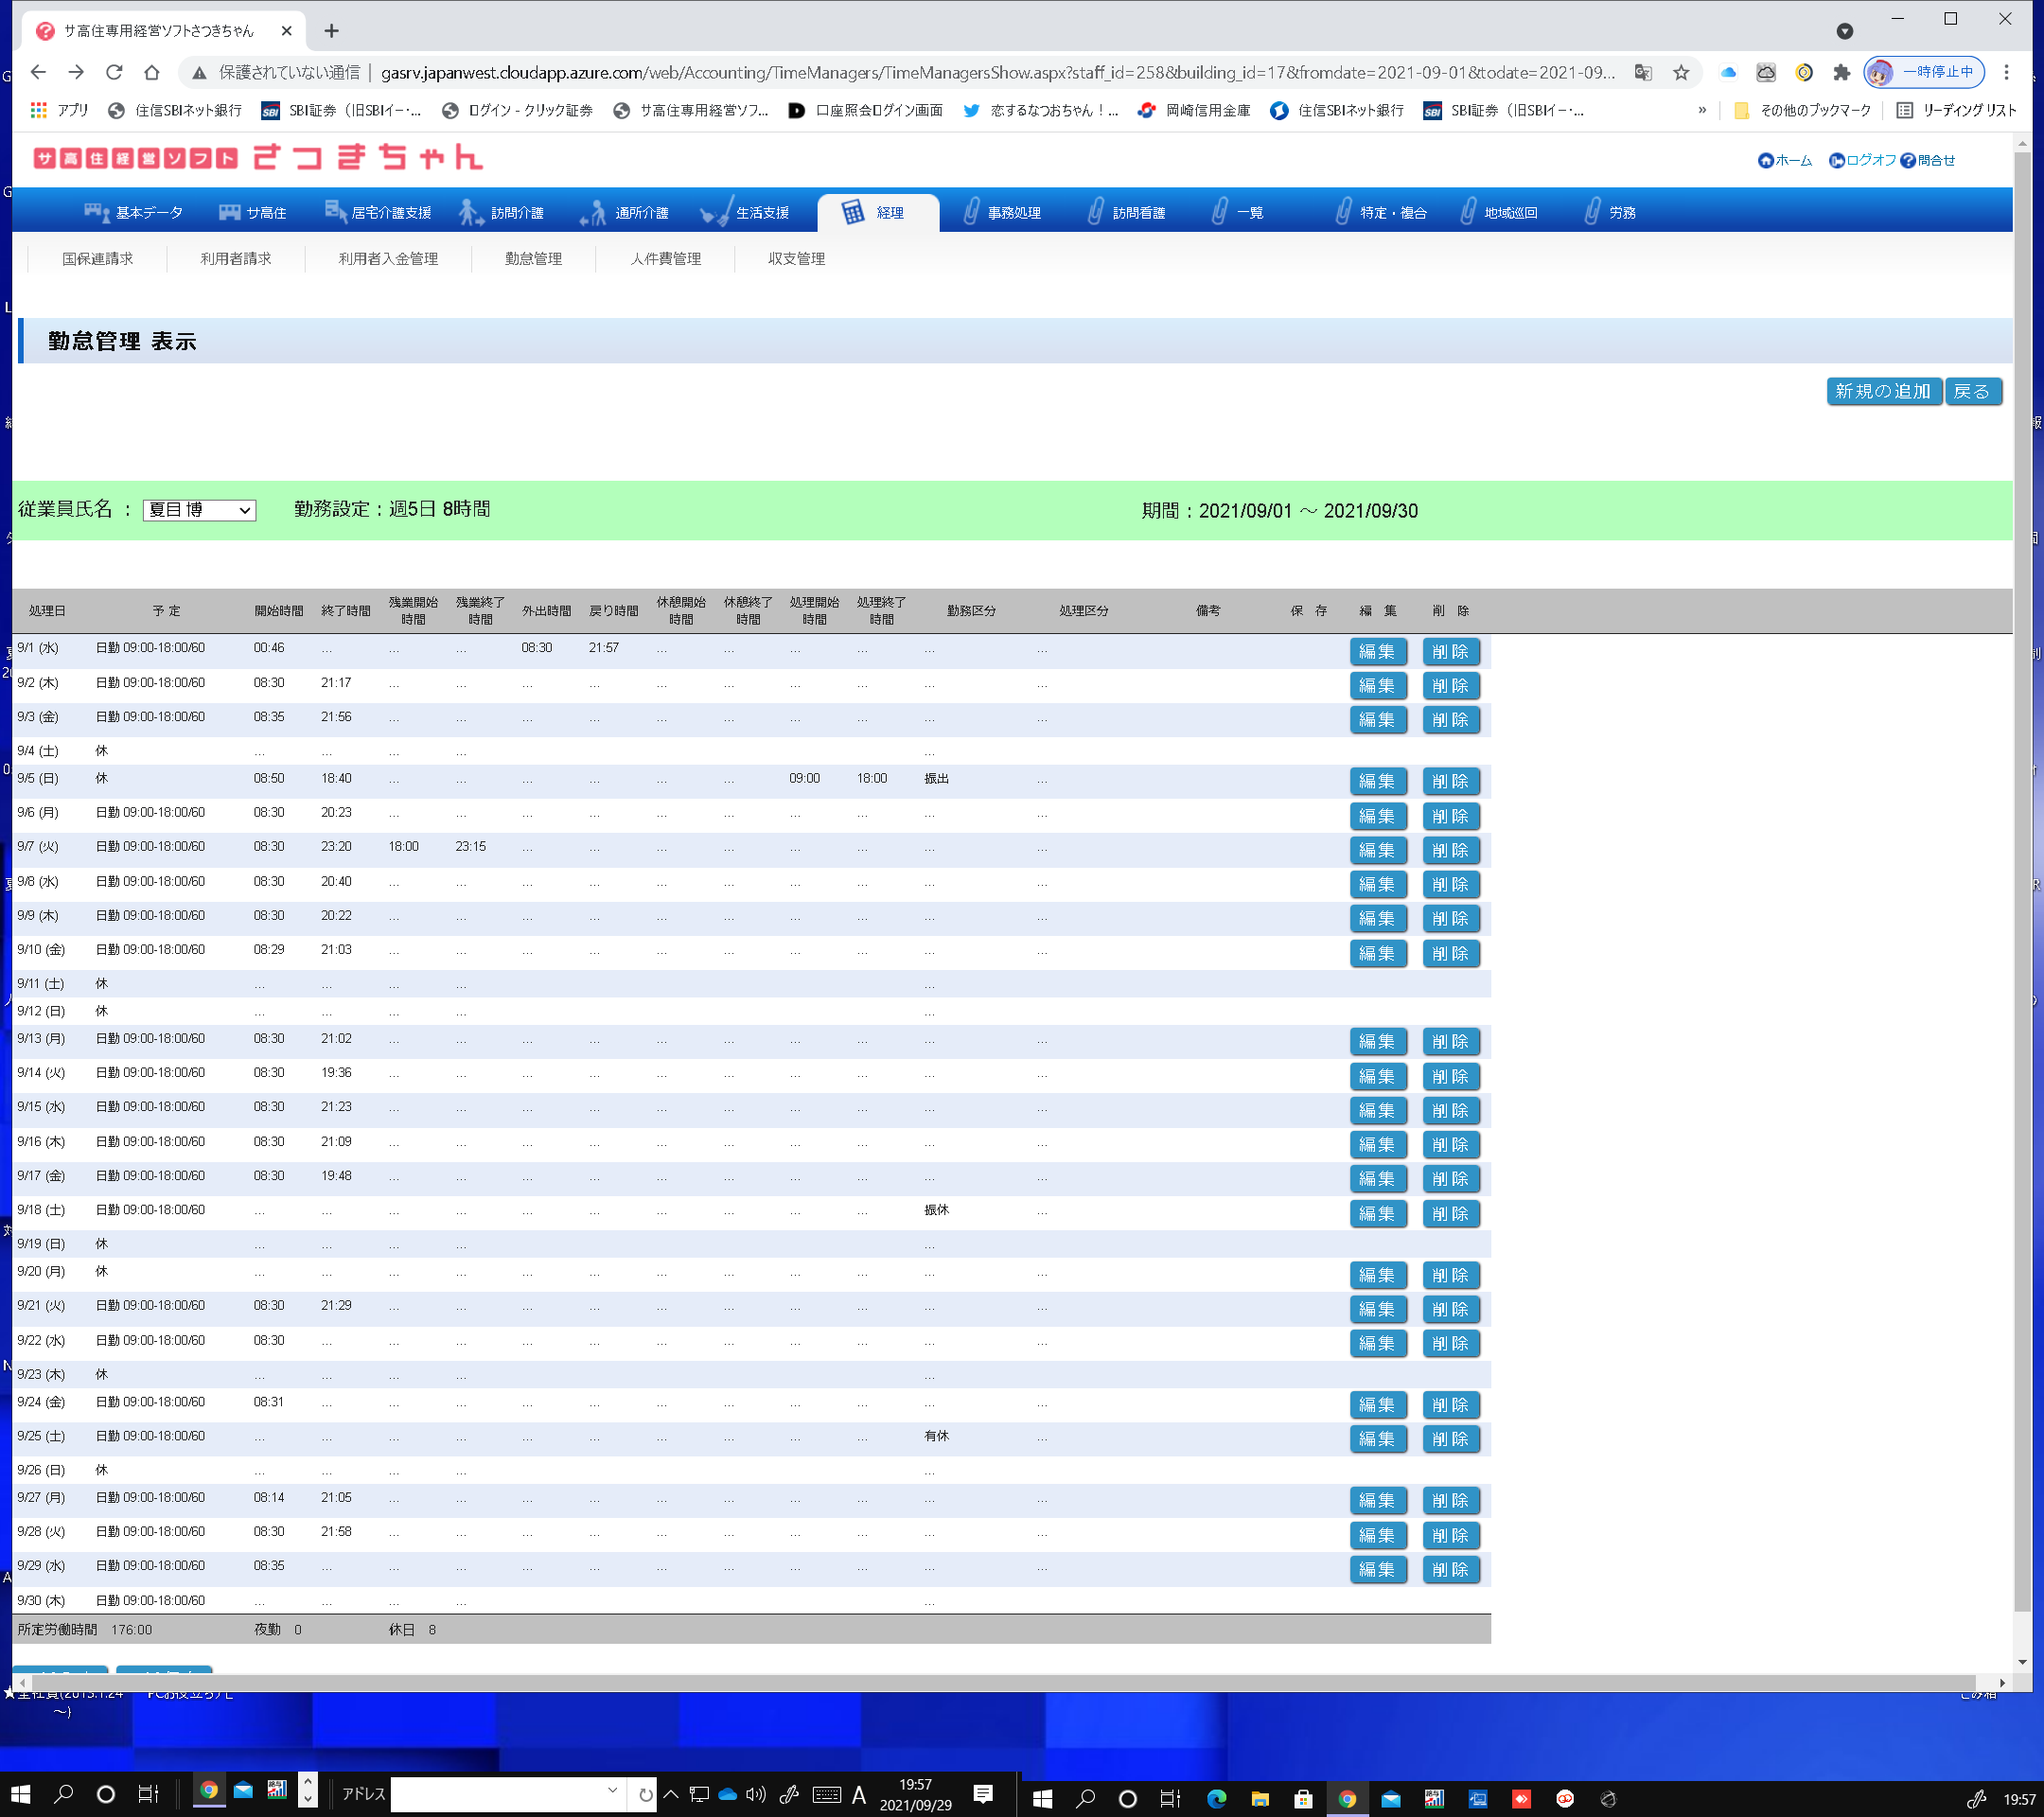Click the ログオフ logoff icon
This screenshot has height=1817, width=2044.
(x=1836, y=161)
